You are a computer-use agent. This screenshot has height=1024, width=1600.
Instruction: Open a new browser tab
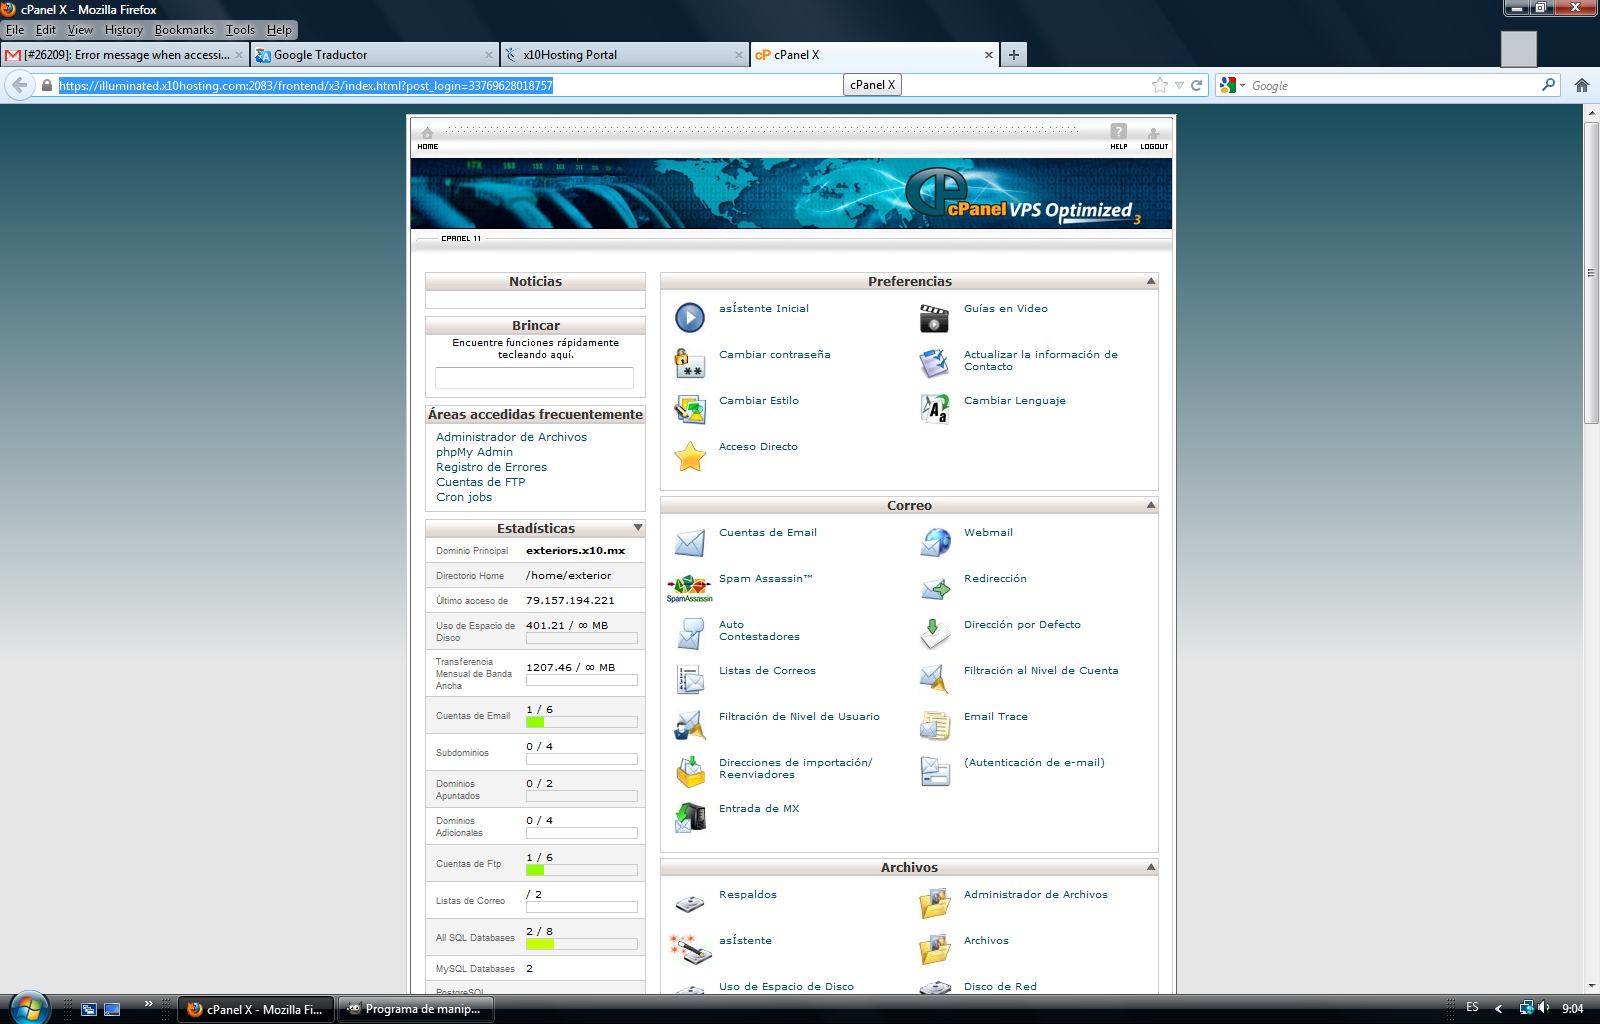1014,55
